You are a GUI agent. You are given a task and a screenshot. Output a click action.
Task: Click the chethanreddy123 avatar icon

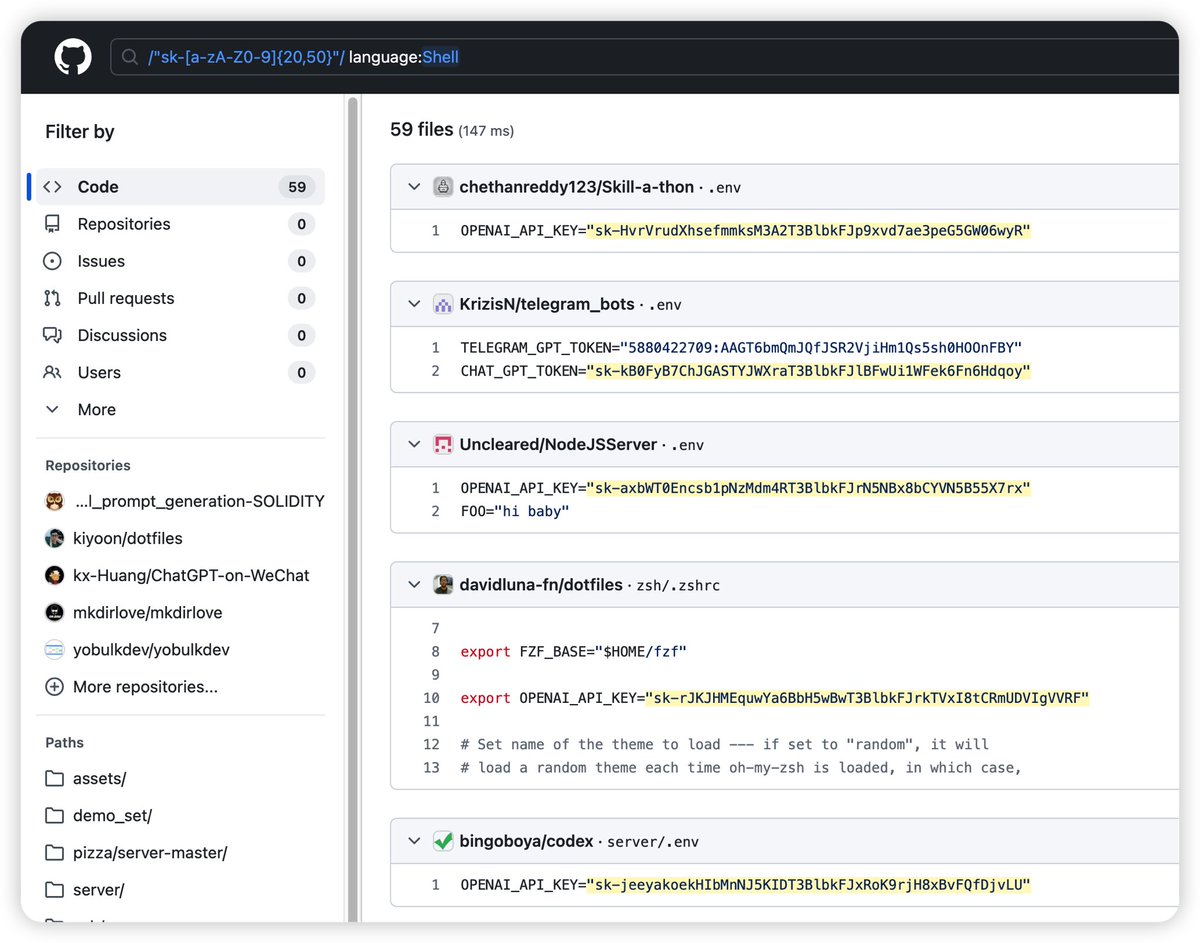coord(443,187)
